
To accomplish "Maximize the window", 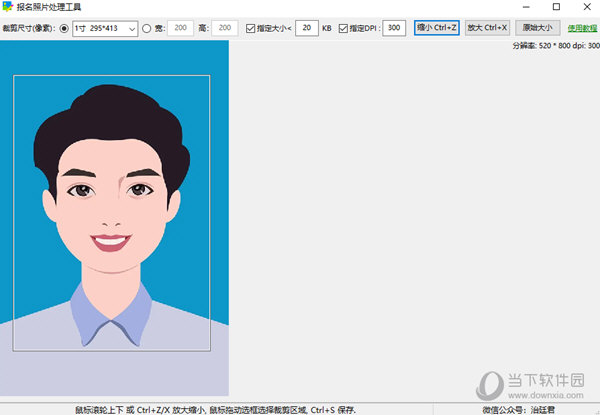I will [x=556, y=7].
